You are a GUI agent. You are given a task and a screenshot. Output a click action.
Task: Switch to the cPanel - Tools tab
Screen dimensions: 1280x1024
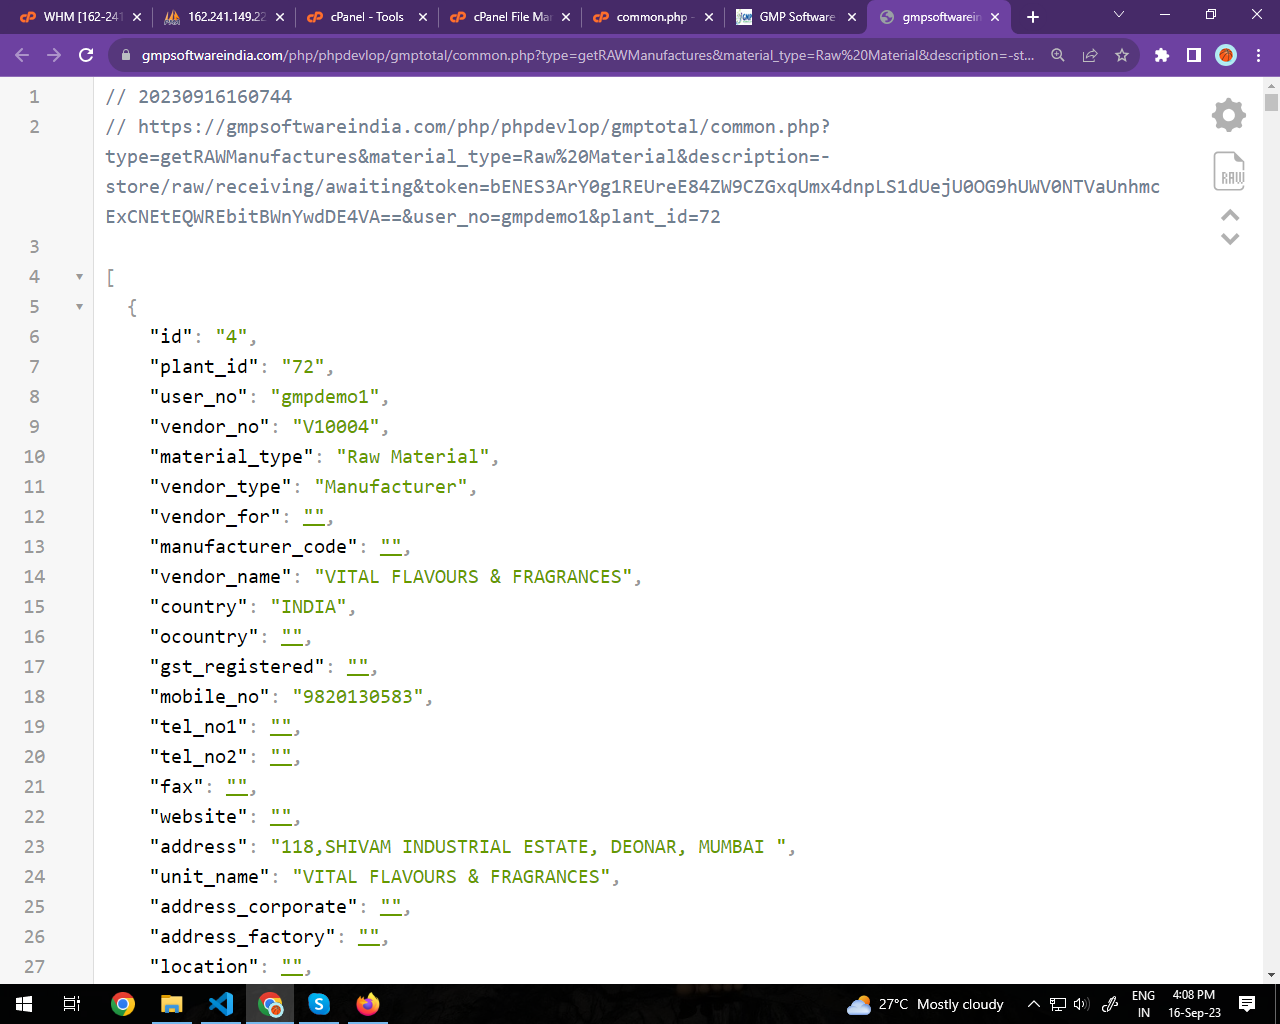366,17
